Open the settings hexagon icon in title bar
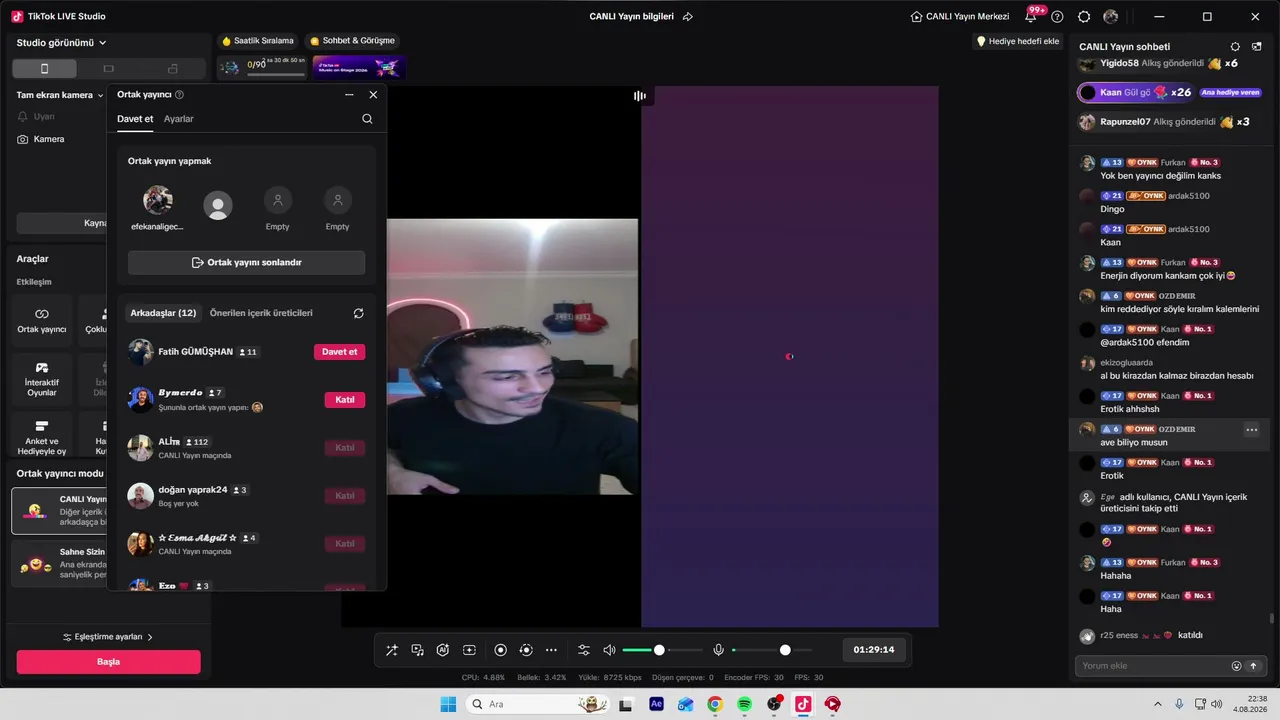 1084,17
